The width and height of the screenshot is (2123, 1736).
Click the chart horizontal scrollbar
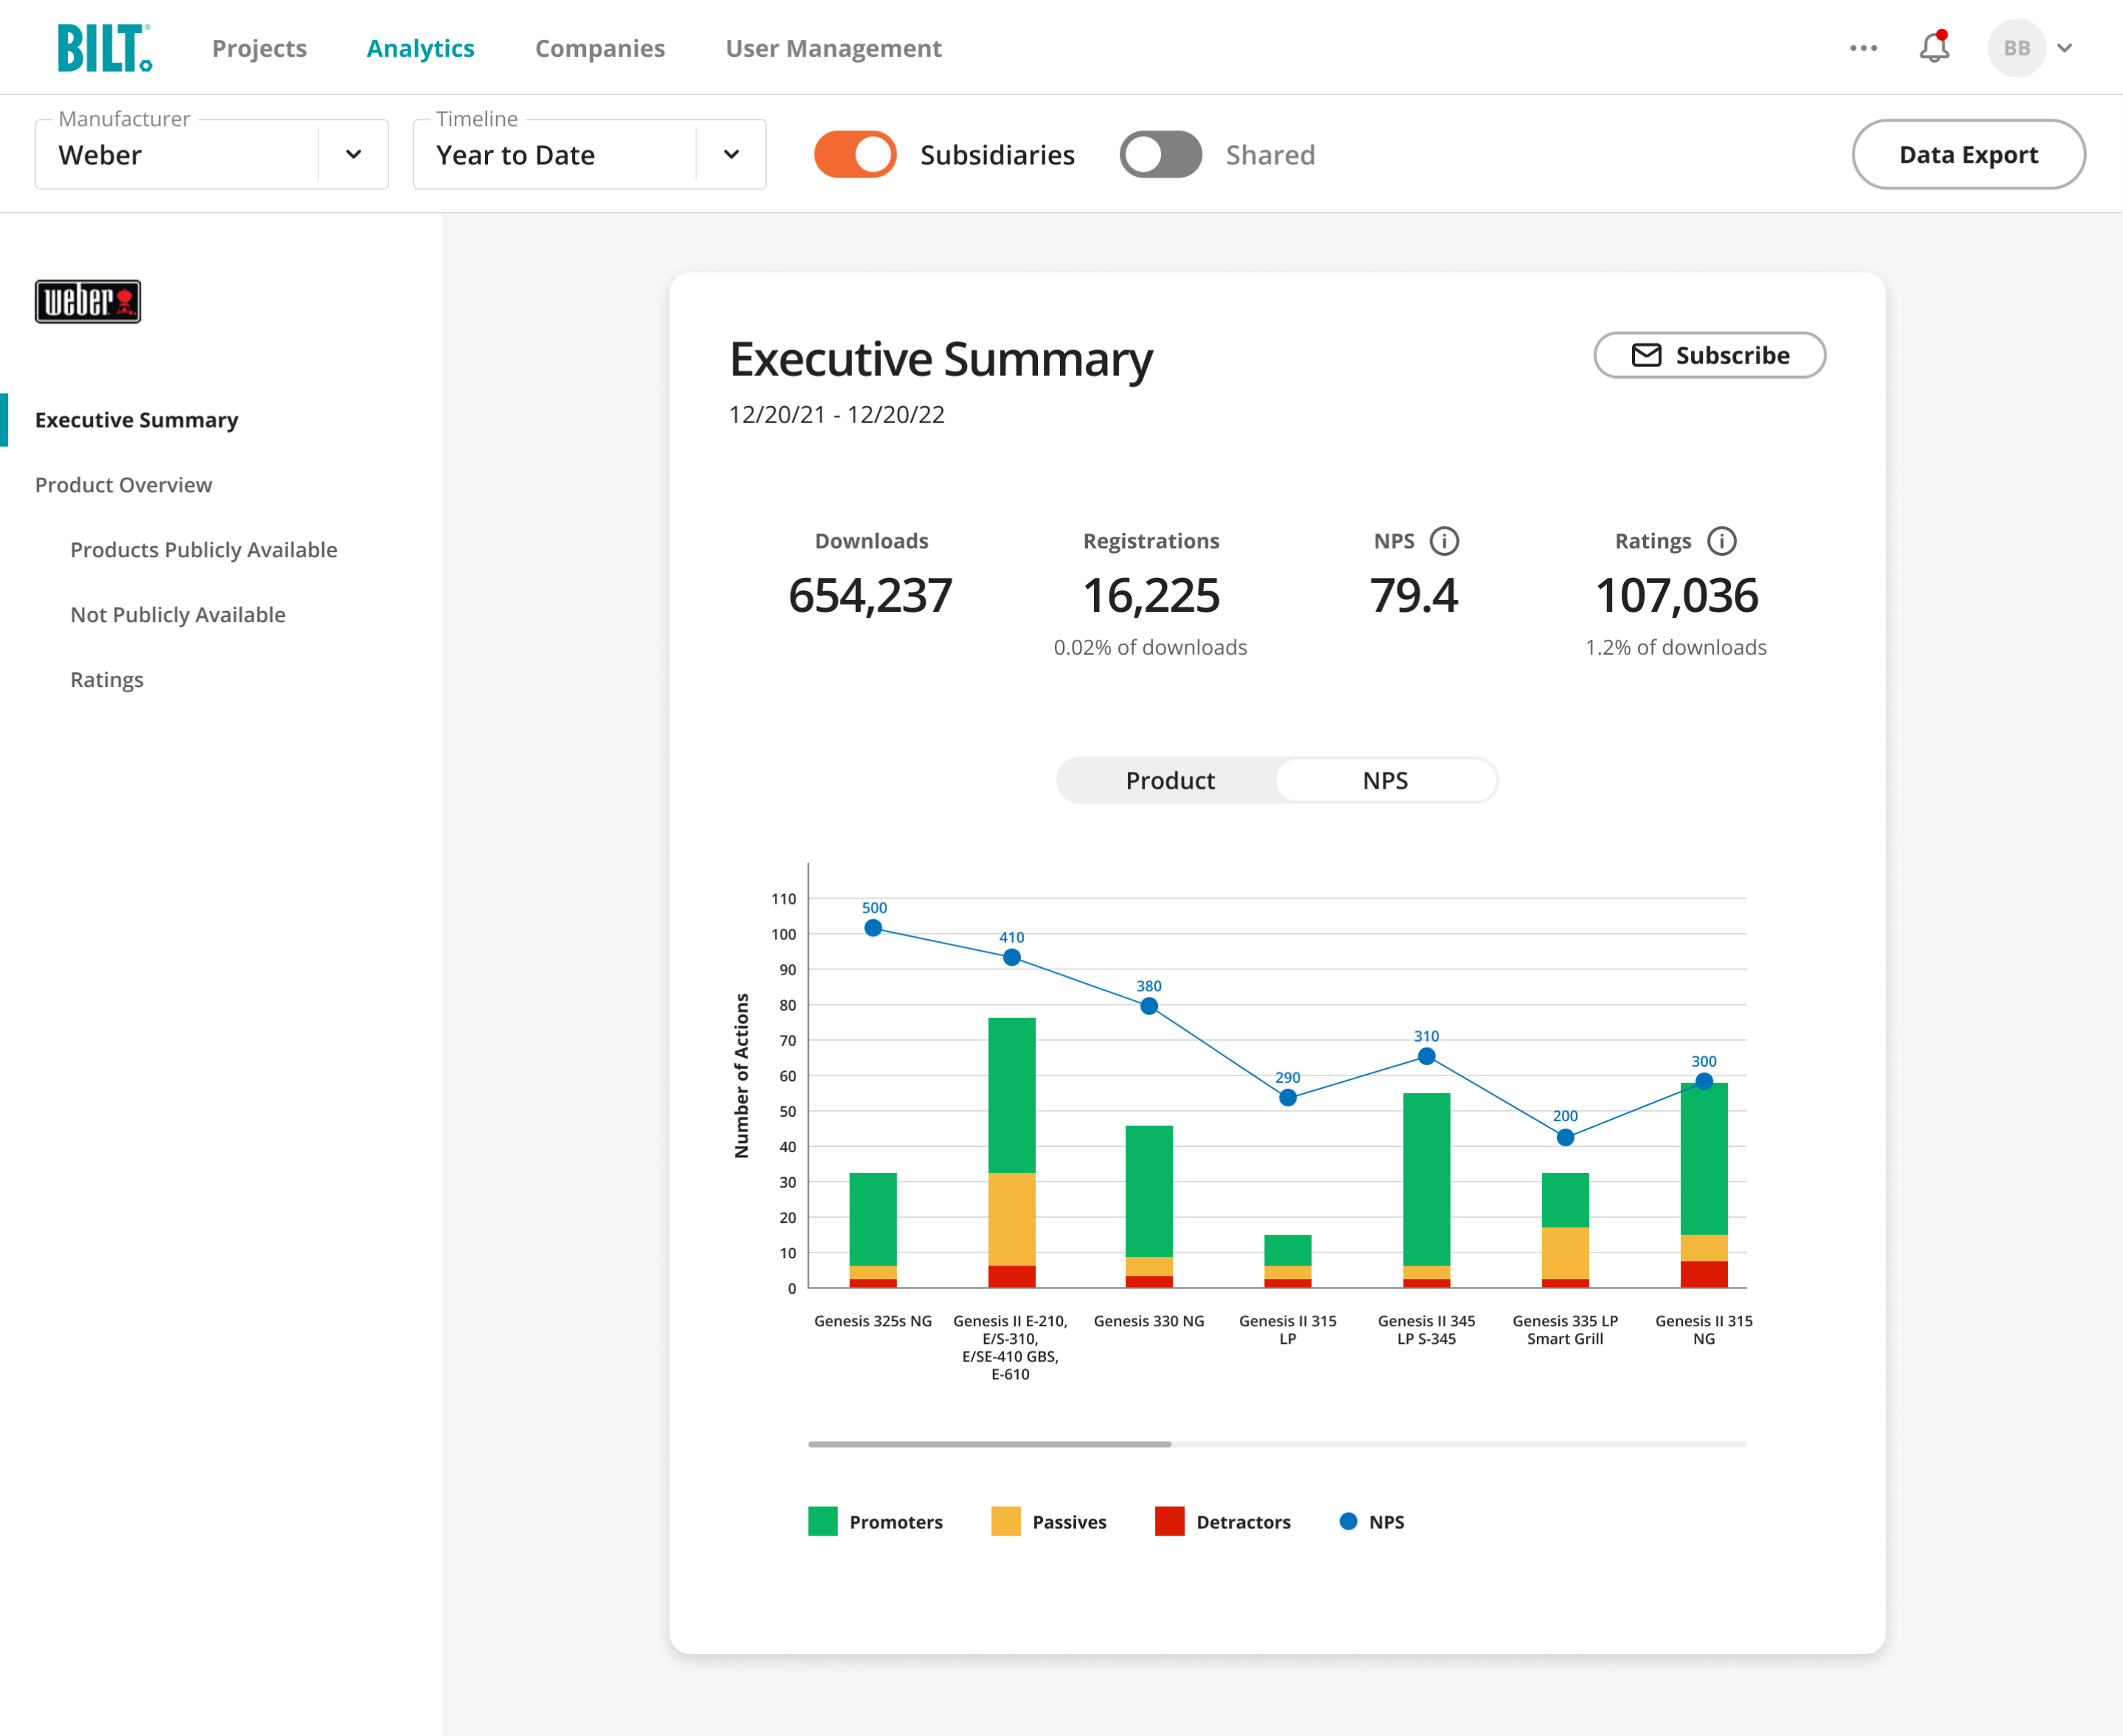[989, 1444]
